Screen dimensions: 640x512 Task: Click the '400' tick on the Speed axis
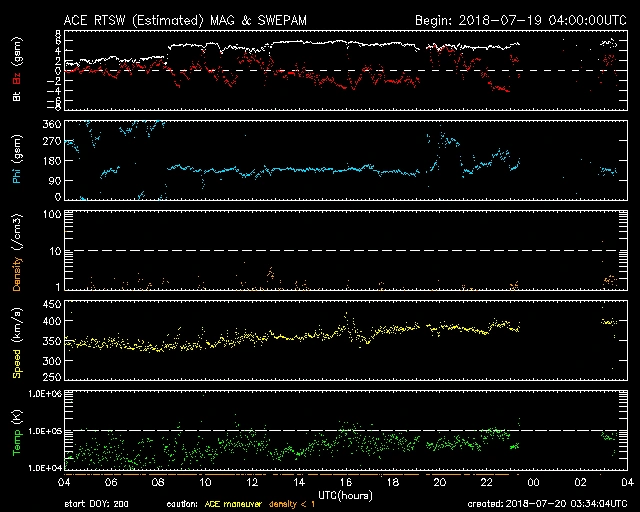coord(52,321)
